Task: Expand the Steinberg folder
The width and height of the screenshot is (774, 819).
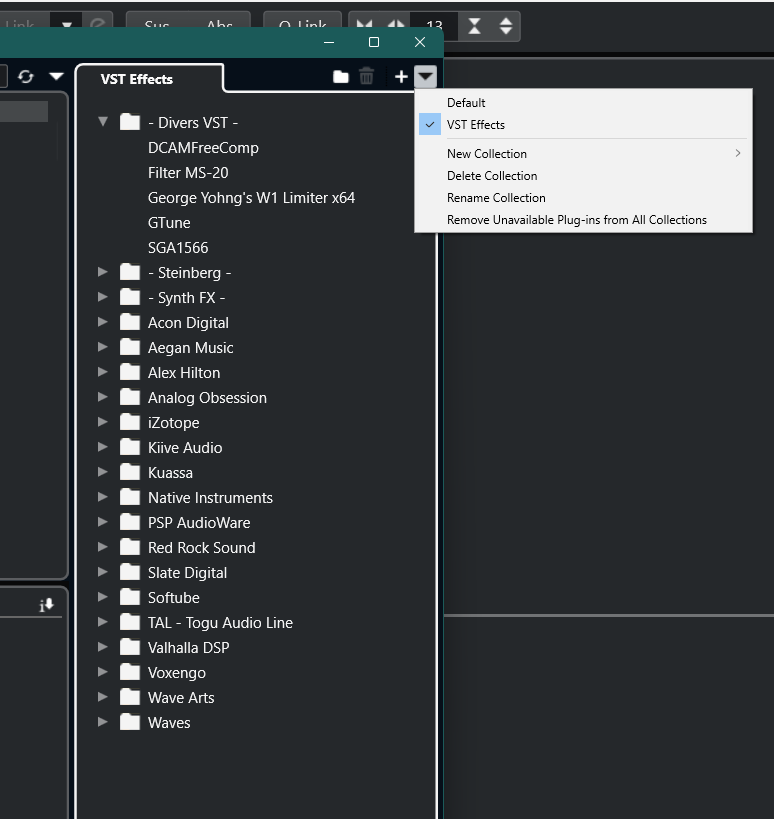Action: pyautogui.click(x=103, y=272)
